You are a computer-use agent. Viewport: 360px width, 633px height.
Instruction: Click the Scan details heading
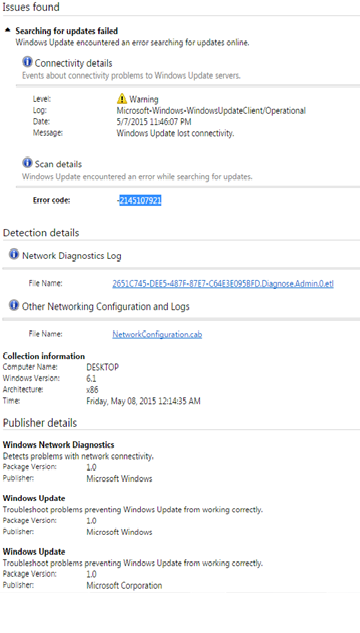[58, 164]
